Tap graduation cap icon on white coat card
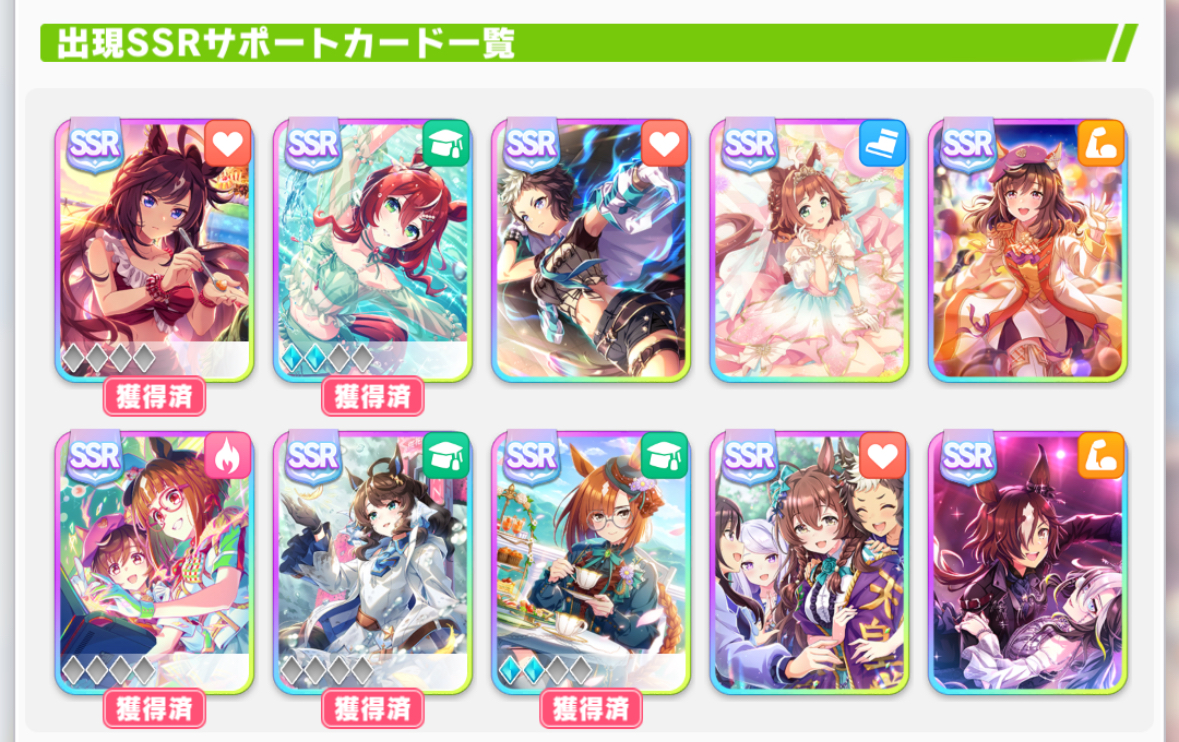1179x742 pixels. click(446, 456)
